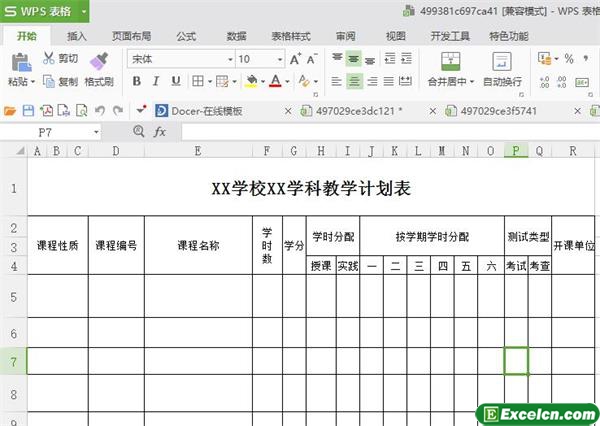Viewport: 600px width, 426px height.
Task: Select row header 5
Action: (13, 297)
